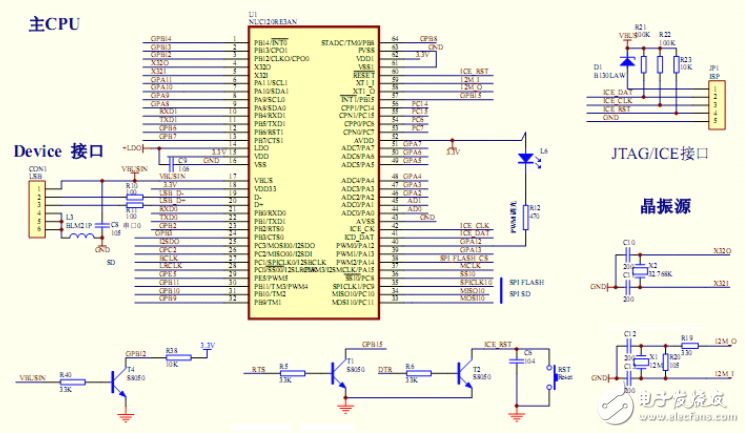Image resolution: width=745 pixels, height=433 pixels.
Task: Select the SPI FLASH net label
Action: (529, 281)
